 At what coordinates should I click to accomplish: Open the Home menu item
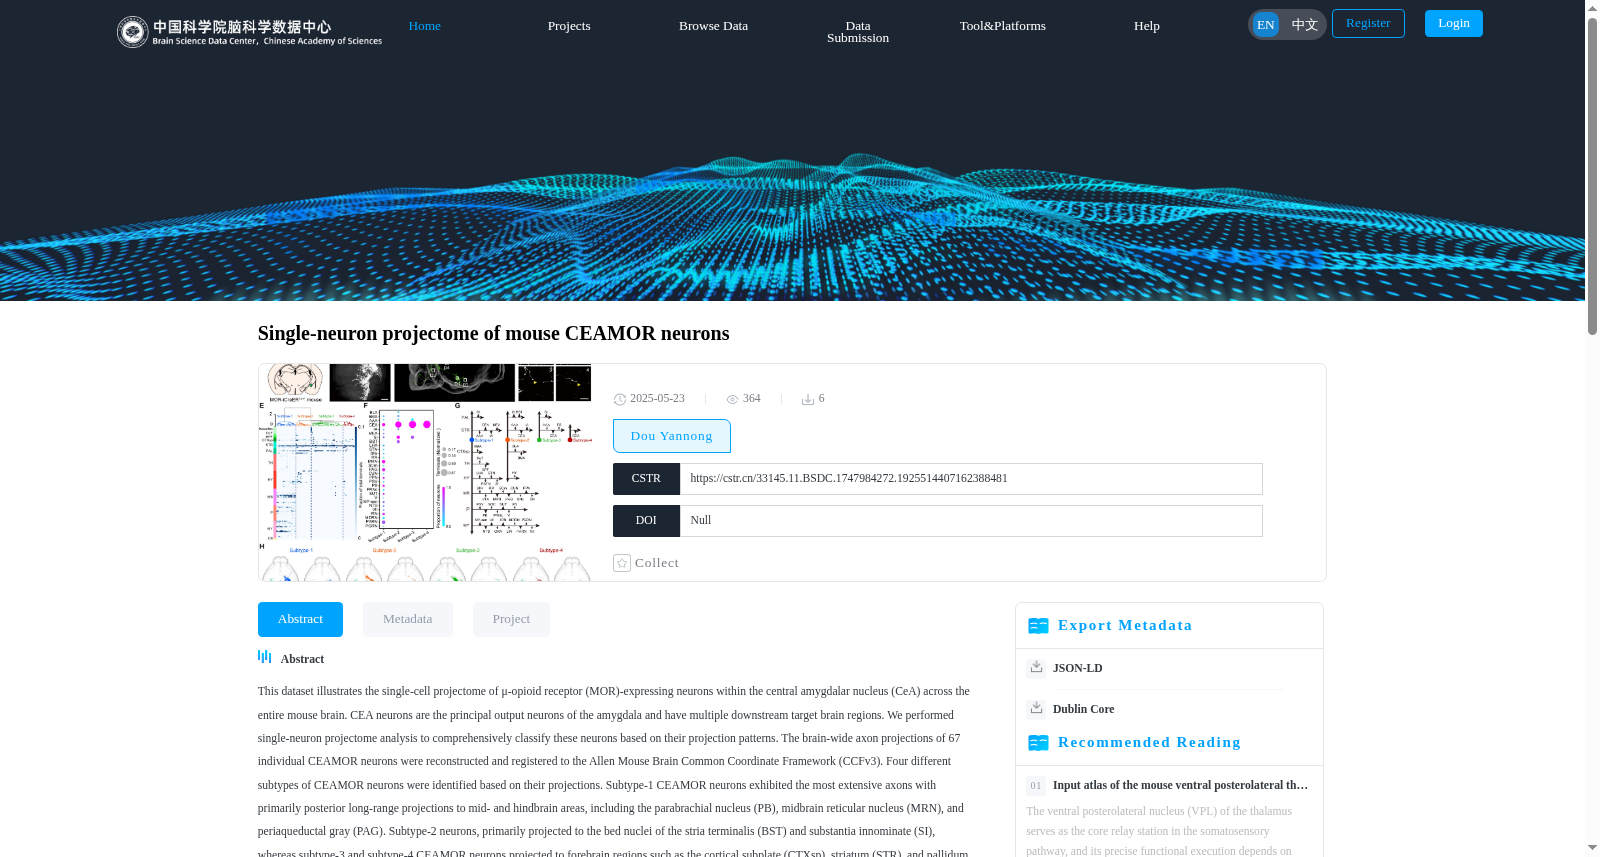pos(424,26)
